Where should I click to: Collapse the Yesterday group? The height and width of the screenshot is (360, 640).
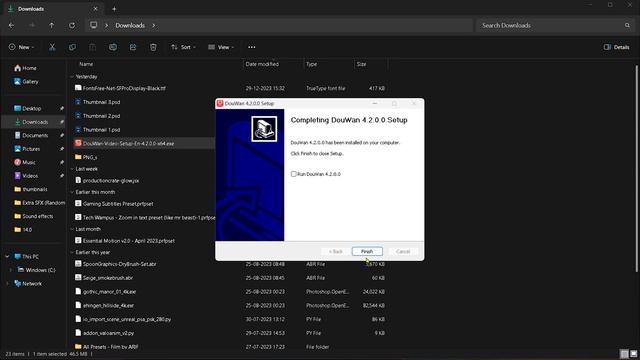pyautogui.click(x=72, y=77)
